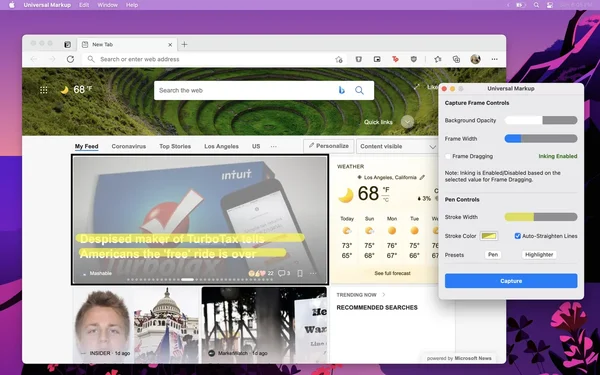Click the Personalize button
The width and height of the screenshot is (600, 375).
point(329,146)
